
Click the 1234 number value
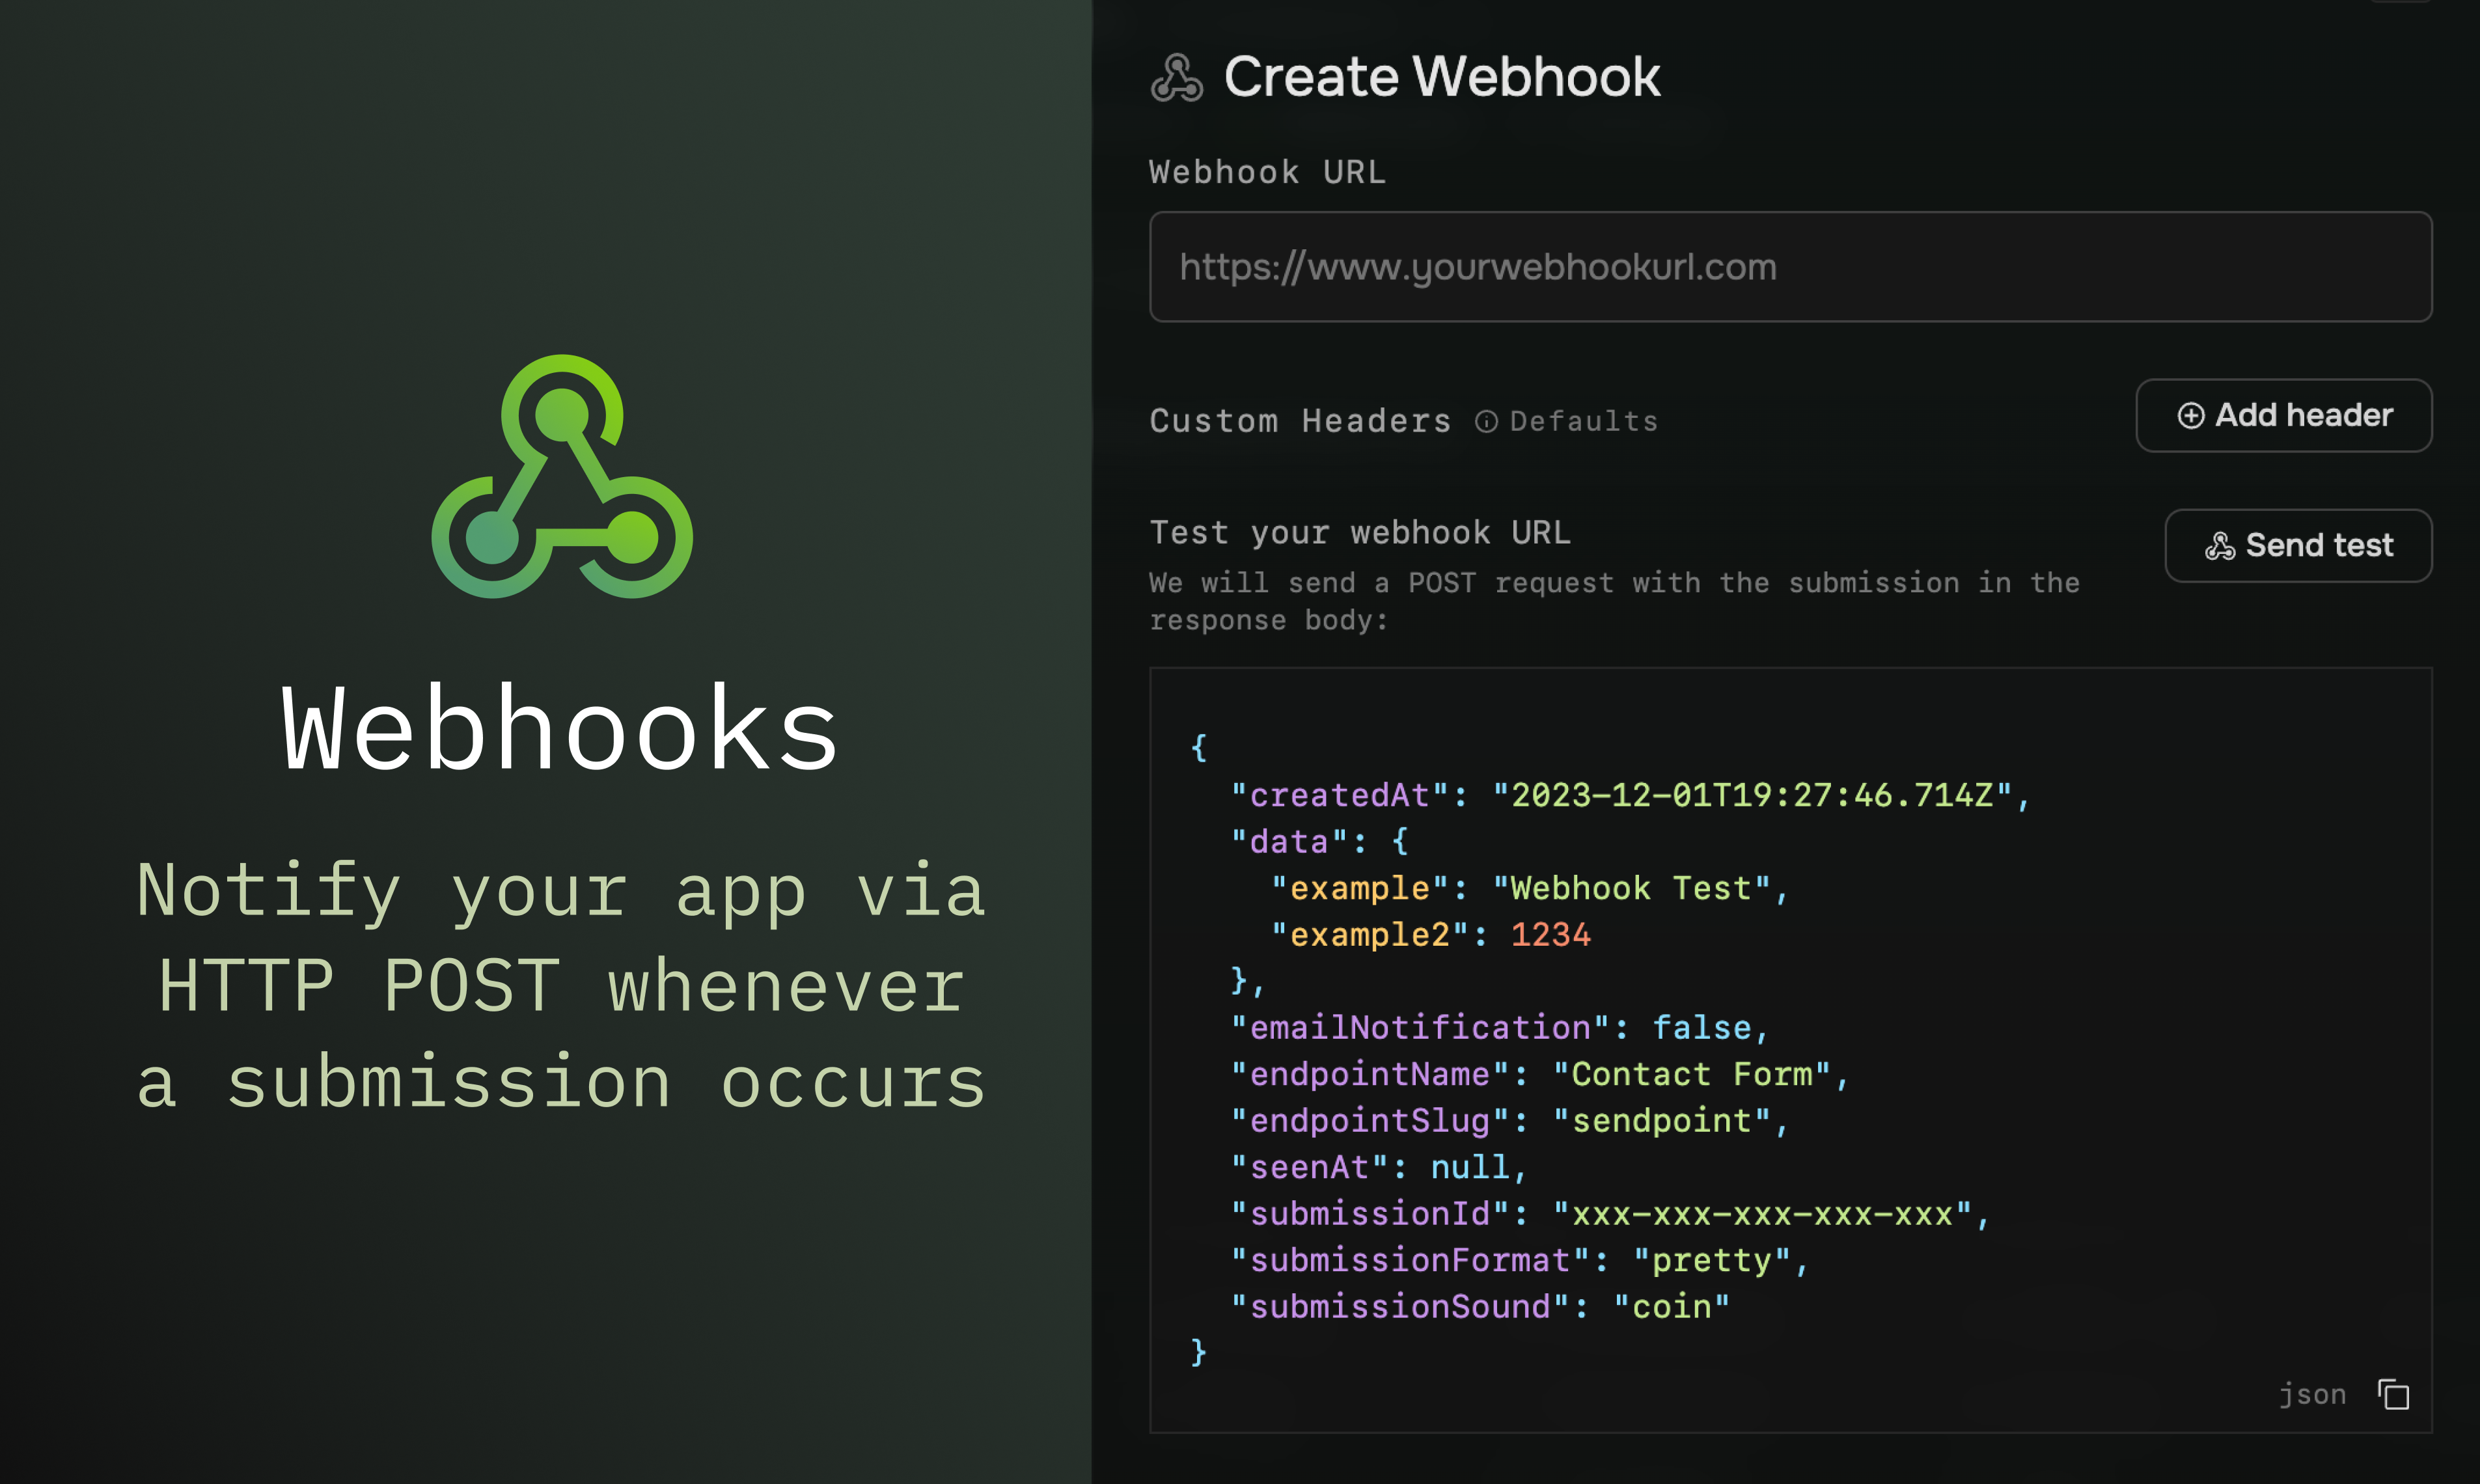(x=1550, y=934)
